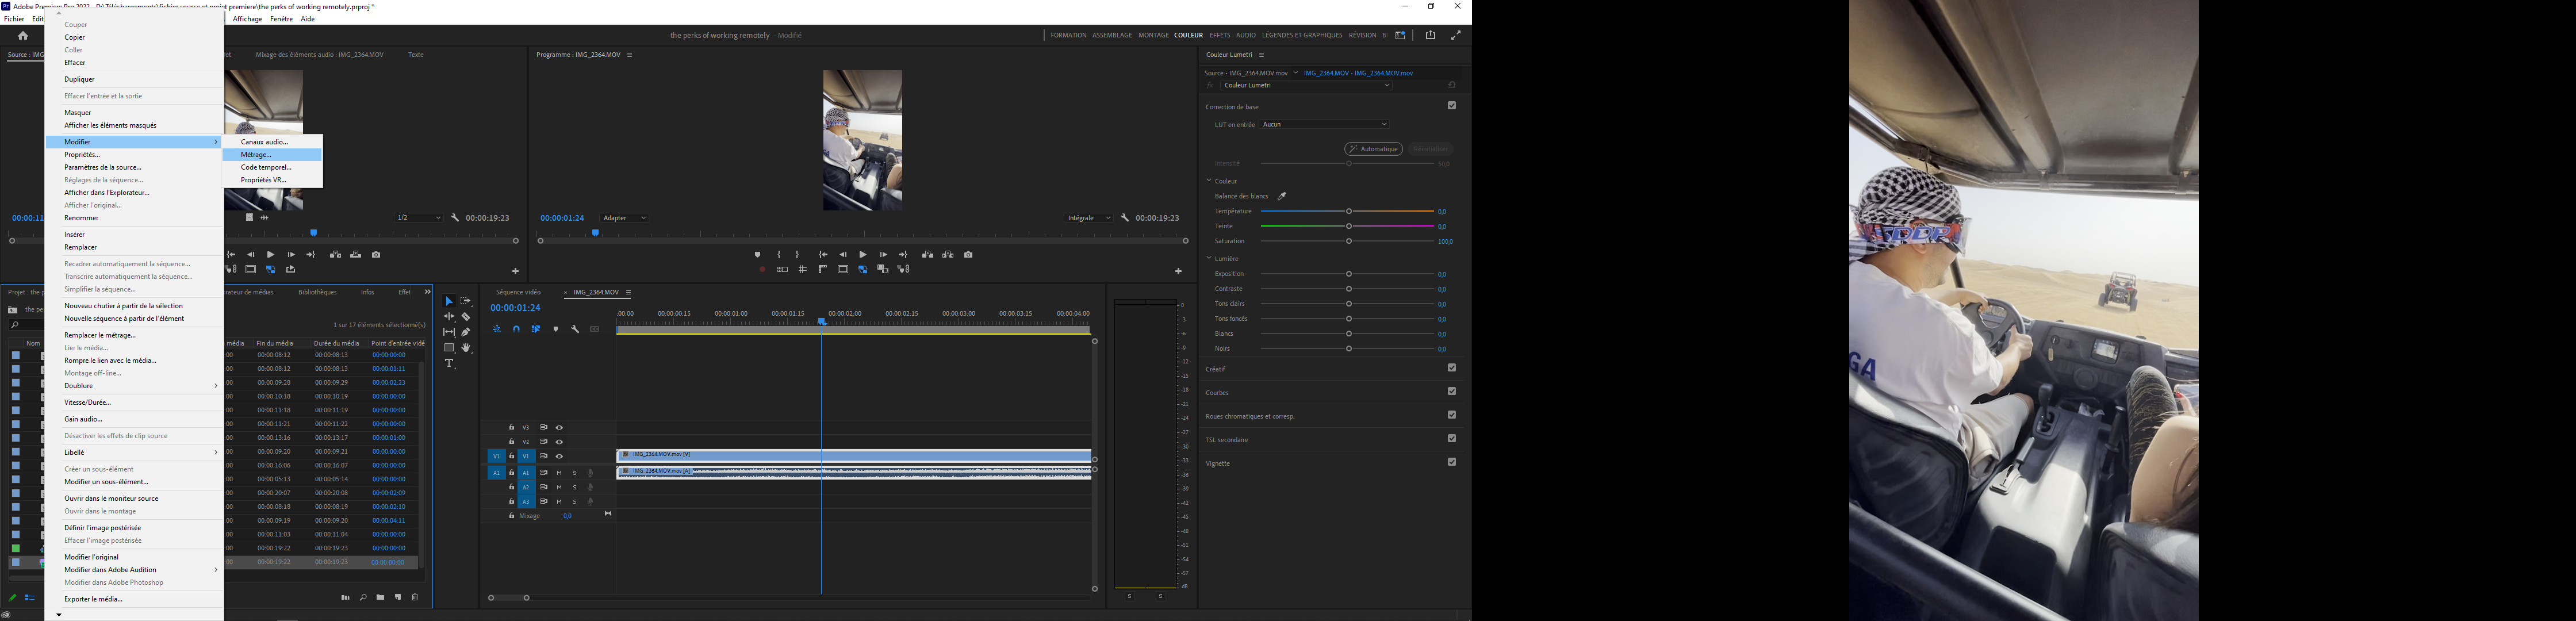Click the Source monitor Export Frame camera icon
Screen dimensions: 2576x621
click(376, 255)
